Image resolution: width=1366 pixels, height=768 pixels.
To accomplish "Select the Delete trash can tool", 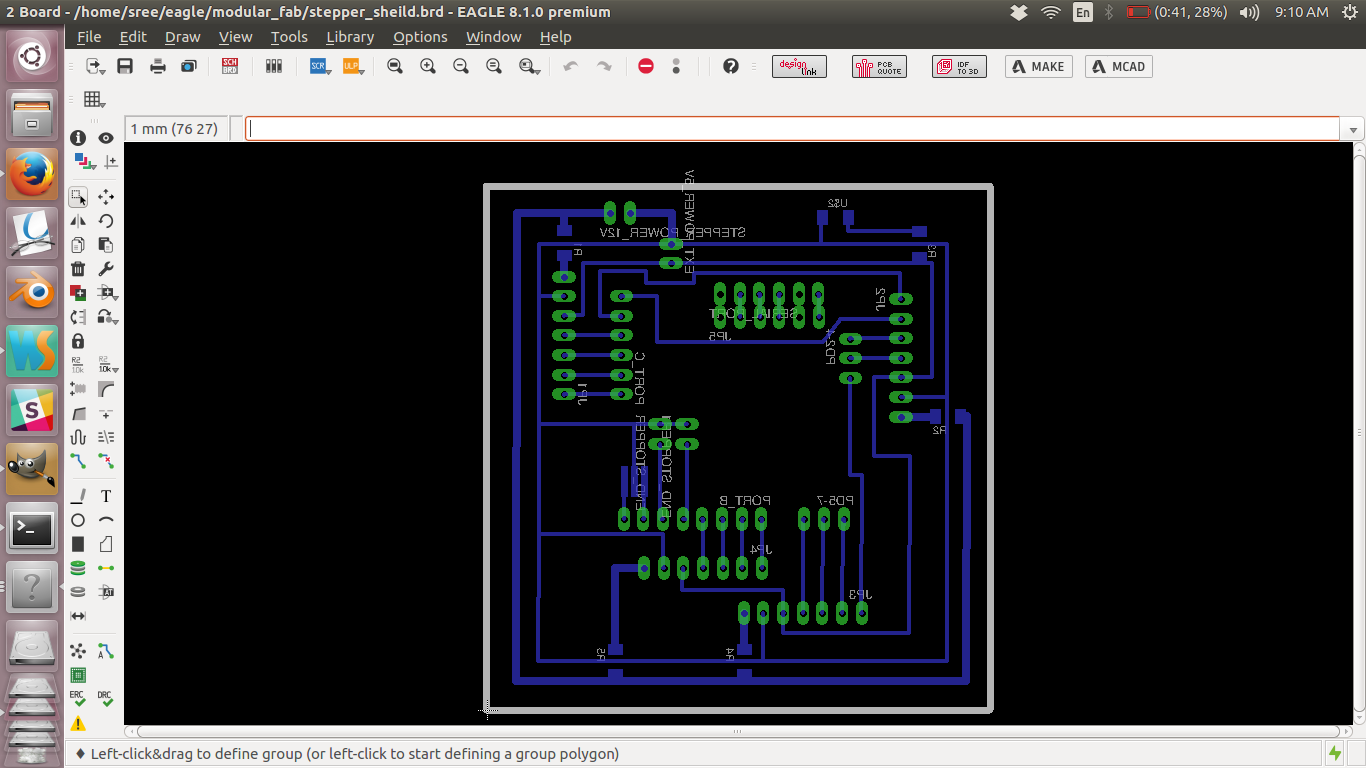I will coord(78,269).
